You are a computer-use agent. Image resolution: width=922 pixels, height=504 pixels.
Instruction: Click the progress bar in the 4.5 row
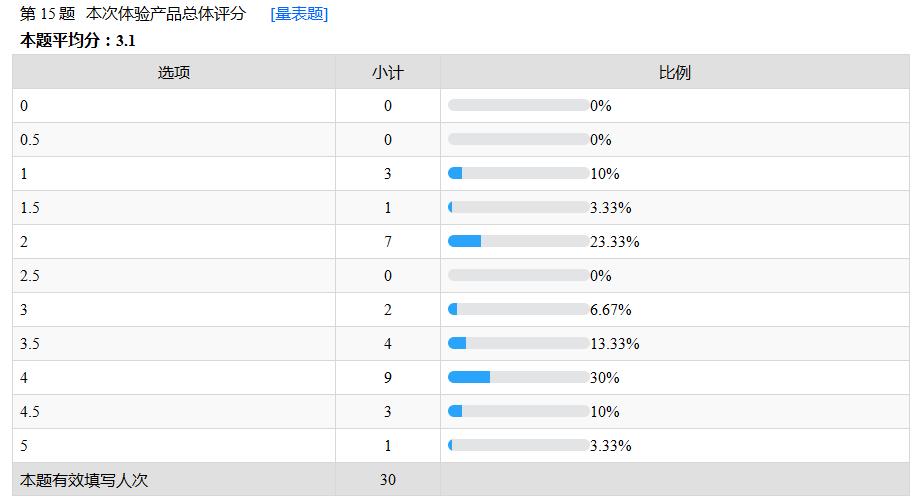point(518,411)
